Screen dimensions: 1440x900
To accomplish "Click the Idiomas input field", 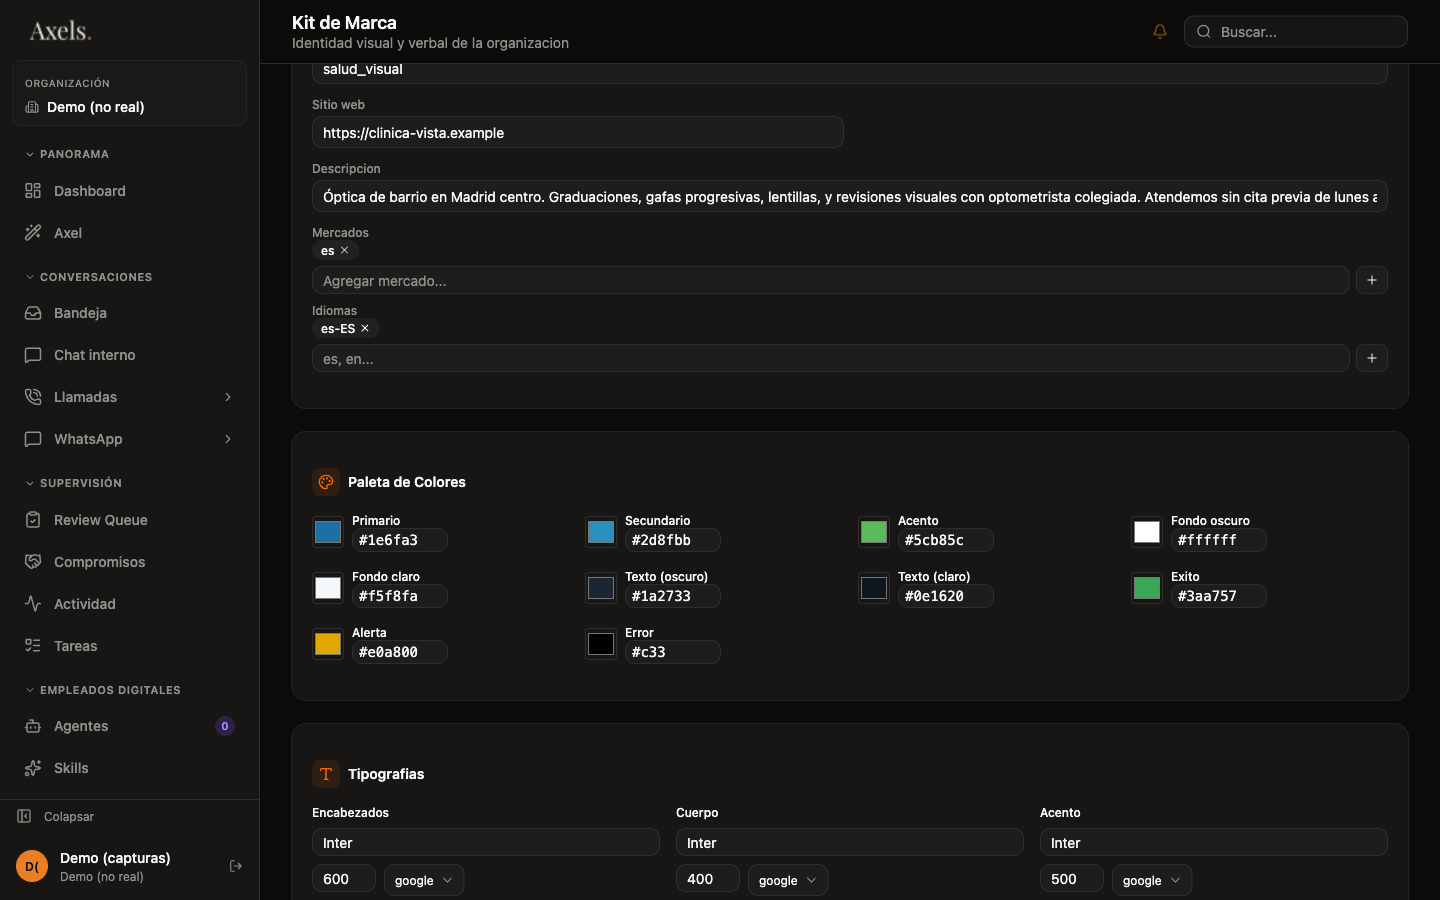I will click(x=831, y=358).
